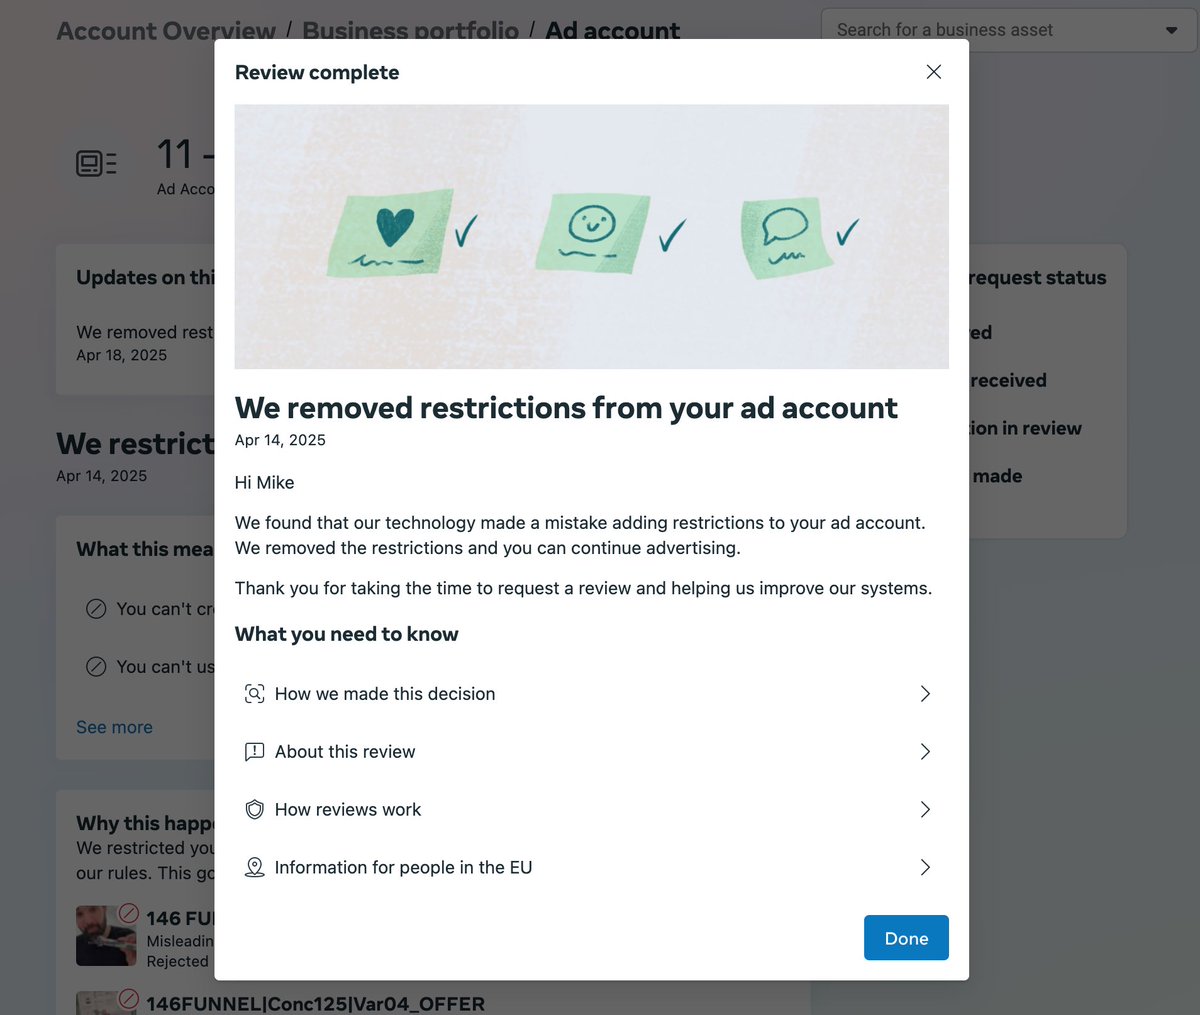Click the 'made' status step text

tap(997, 476)
